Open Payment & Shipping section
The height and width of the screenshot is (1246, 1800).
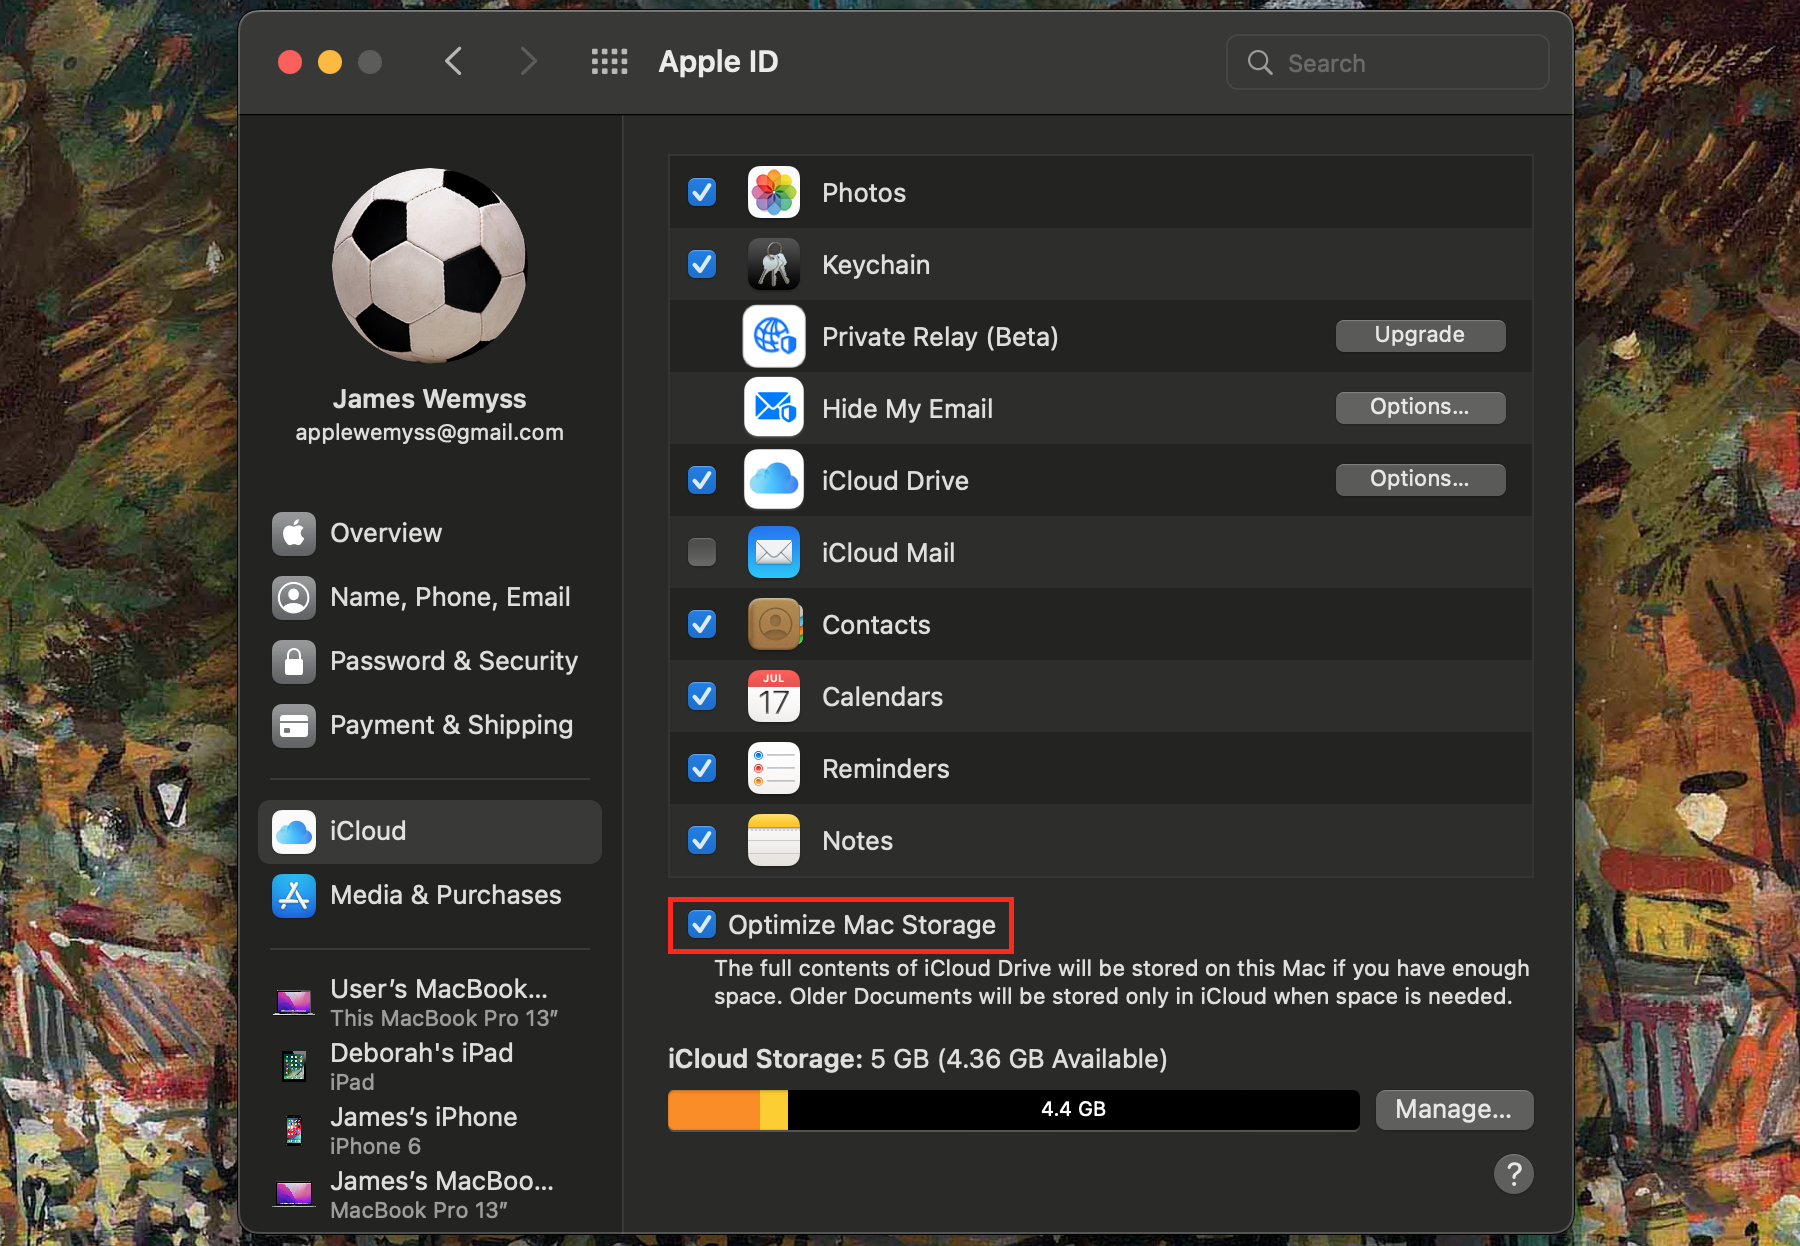coord(430,725)
